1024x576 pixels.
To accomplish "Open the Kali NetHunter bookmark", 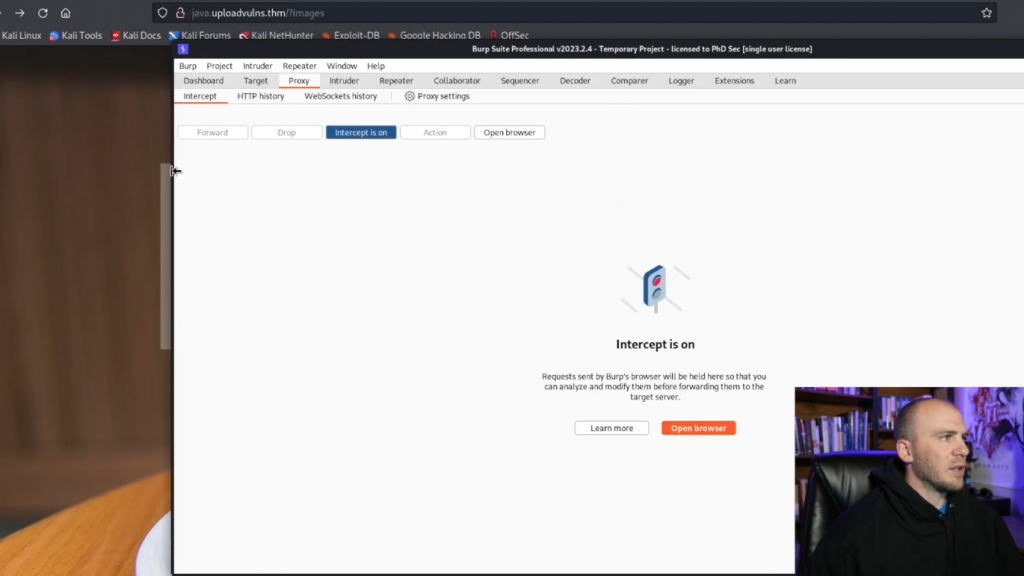I will pos(276,35).
